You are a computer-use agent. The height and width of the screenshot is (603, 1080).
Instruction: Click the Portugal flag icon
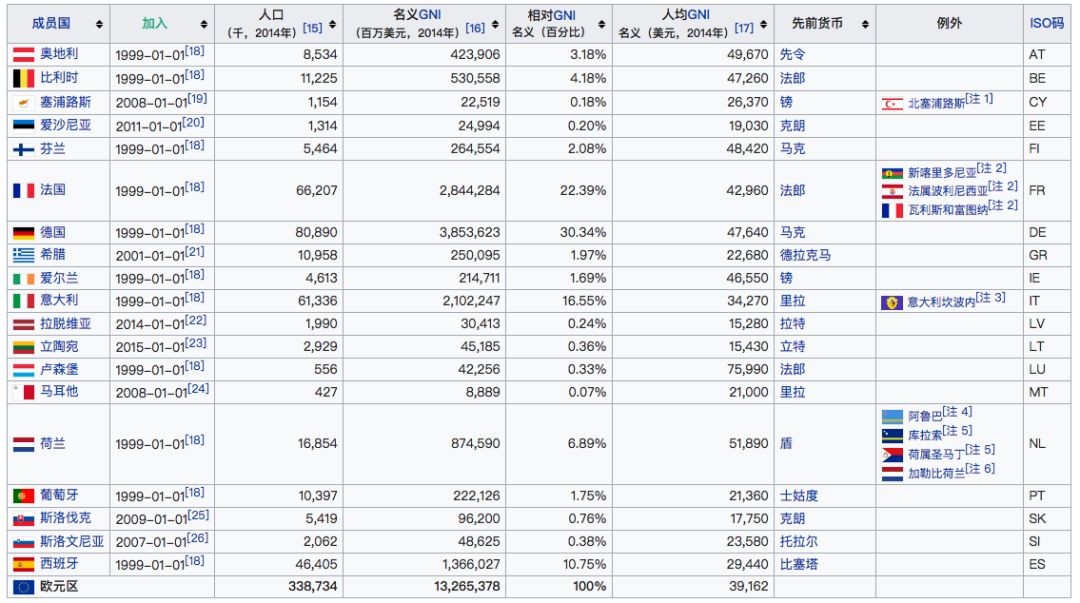[23, 495]
